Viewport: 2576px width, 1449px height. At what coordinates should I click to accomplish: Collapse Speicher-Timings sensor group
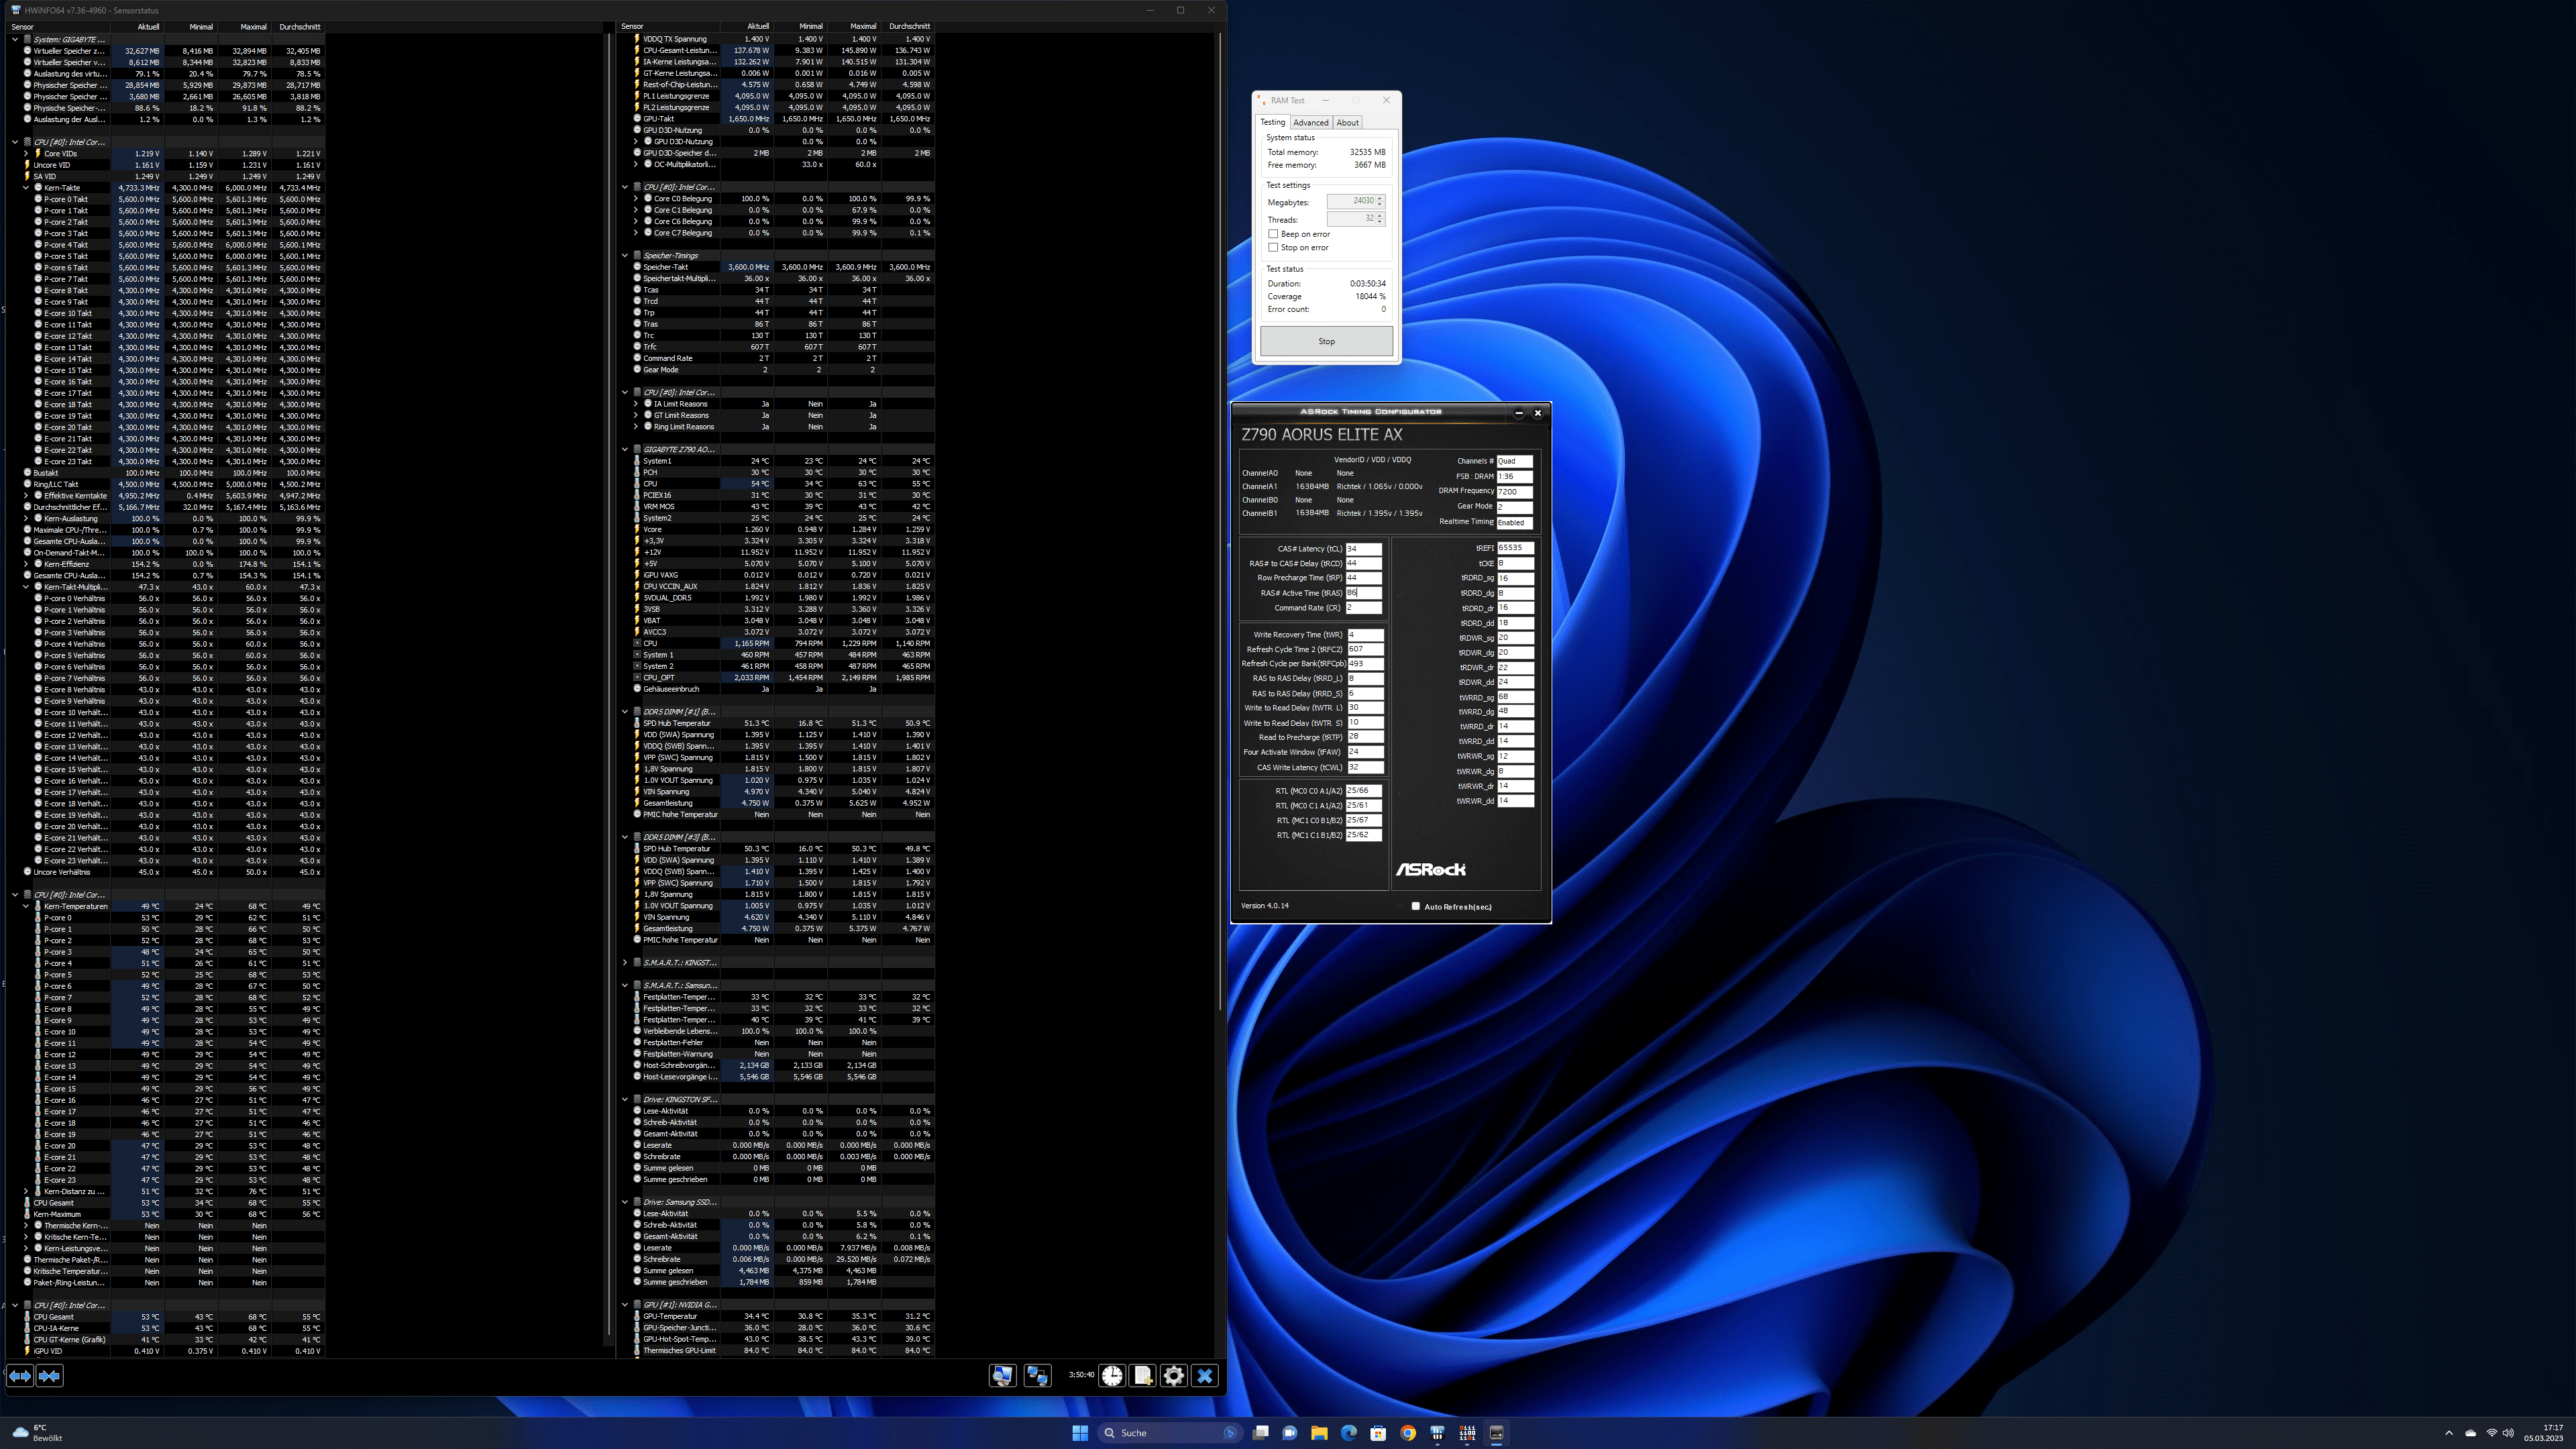click(x=625, y=255)
